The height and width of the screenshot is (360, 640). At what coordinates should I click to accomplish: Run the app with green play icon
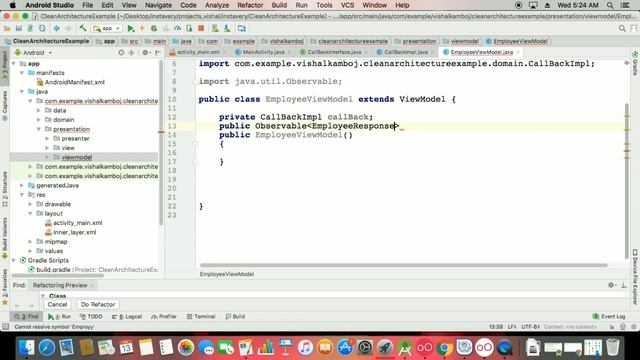[x=131, y=29]
